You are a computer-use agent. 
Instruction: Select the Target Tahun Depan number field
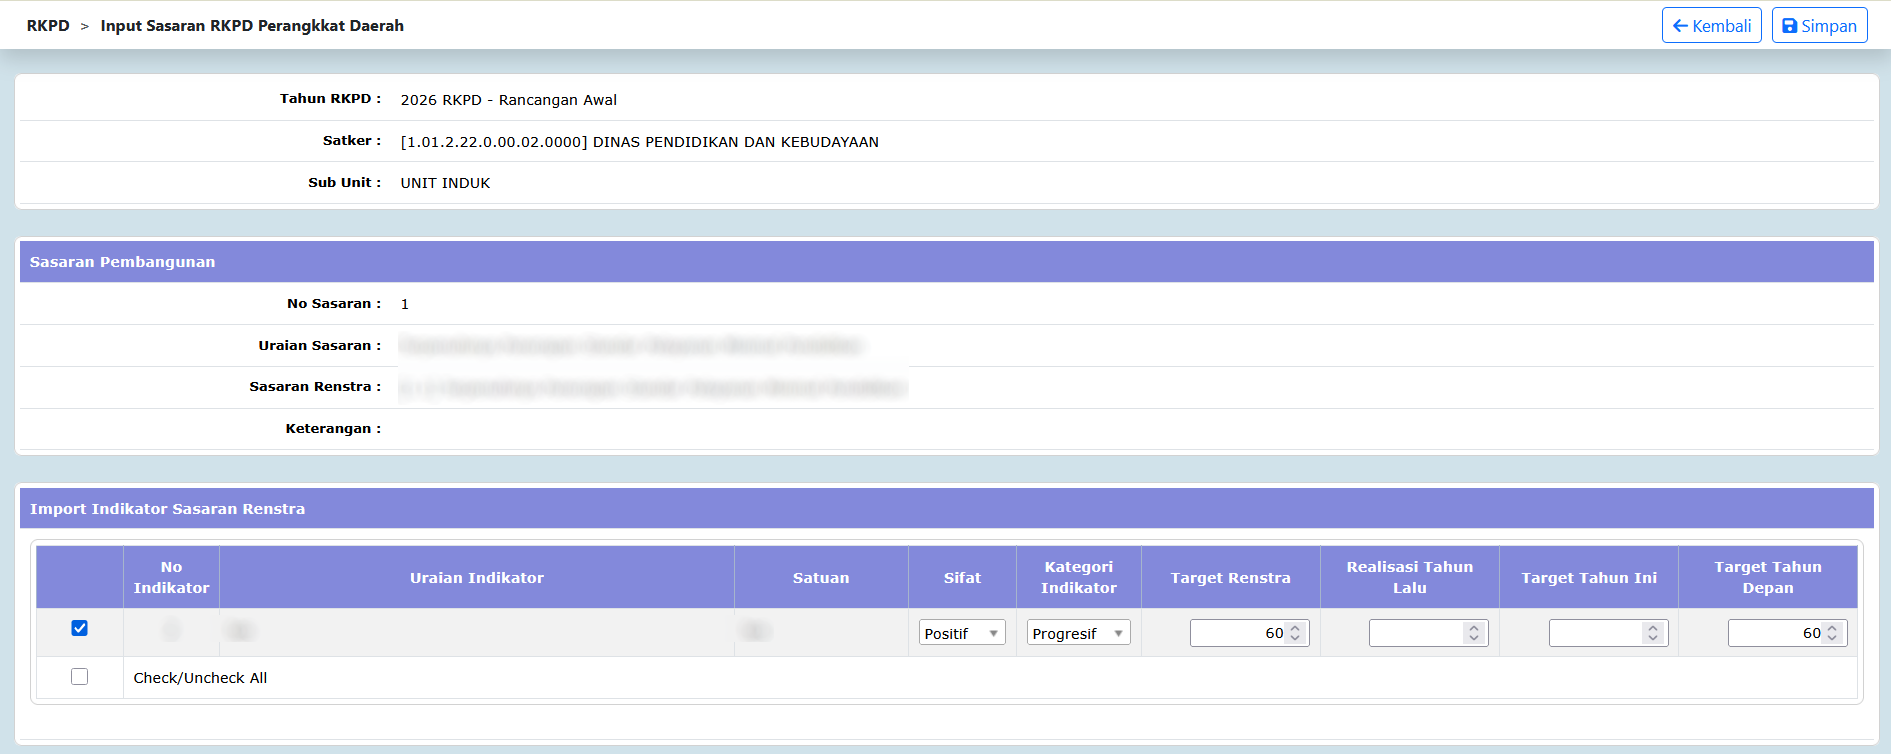point(1775,633)
